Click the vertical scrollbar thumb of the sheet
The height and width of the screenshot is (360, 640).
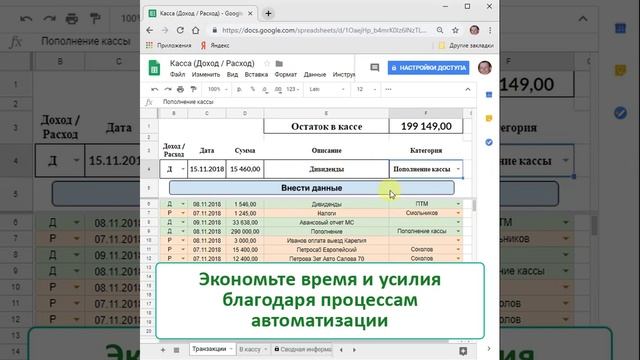coord(474,205)
